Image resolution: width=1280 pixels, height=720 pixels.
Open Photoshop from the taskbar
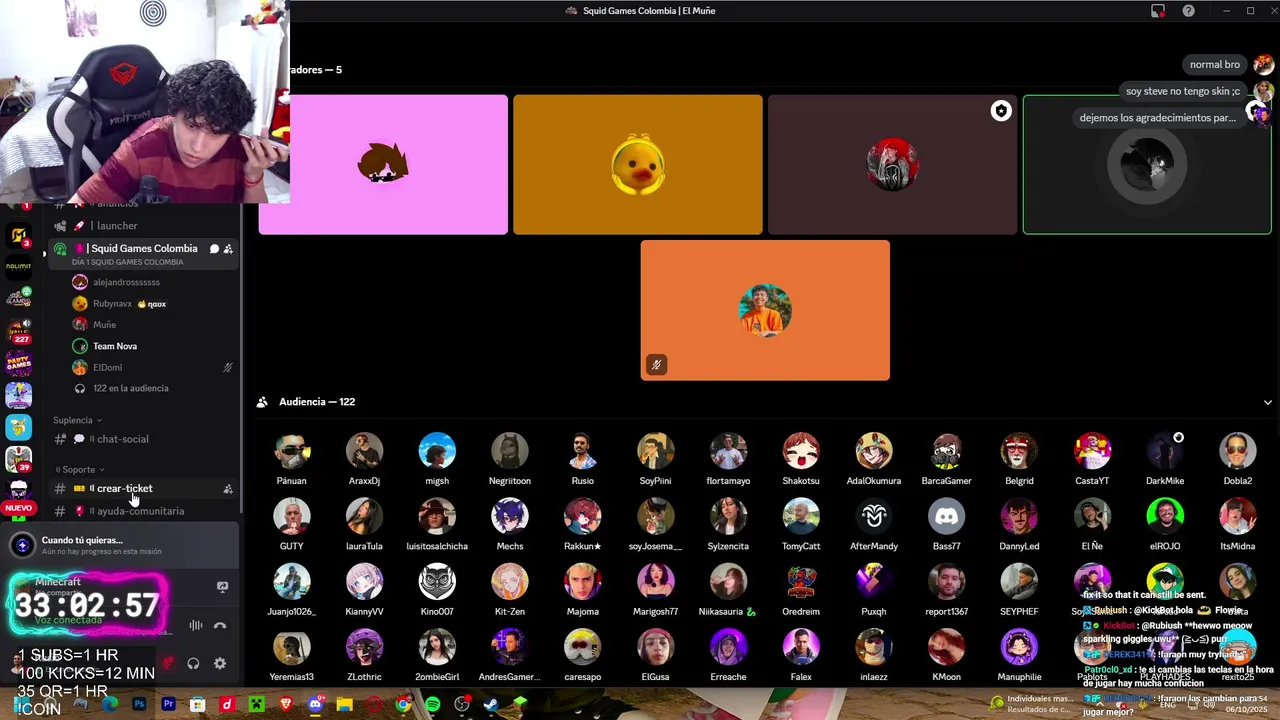139,705
